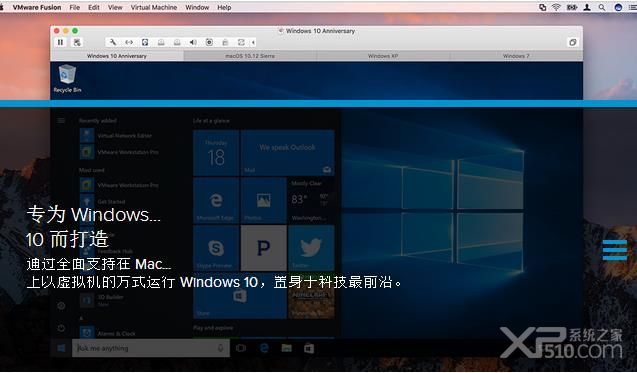The width and height of the screenshot is (637, 373).
Task: Open the VMware Fusion menu
Action: (37, 7)
